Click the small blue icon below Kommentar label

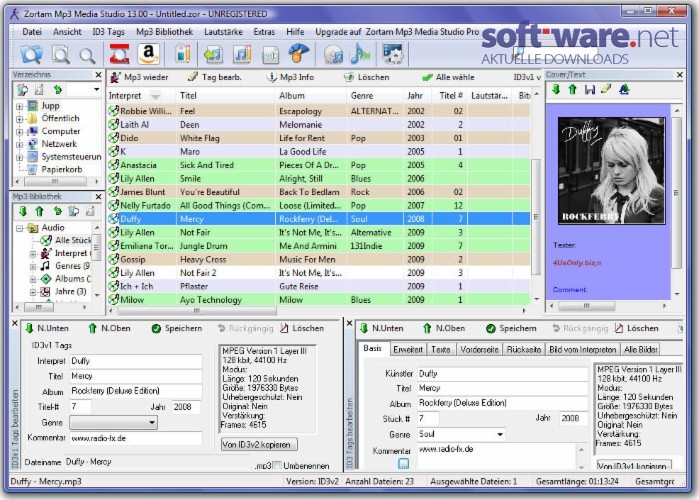pos(403,464)
